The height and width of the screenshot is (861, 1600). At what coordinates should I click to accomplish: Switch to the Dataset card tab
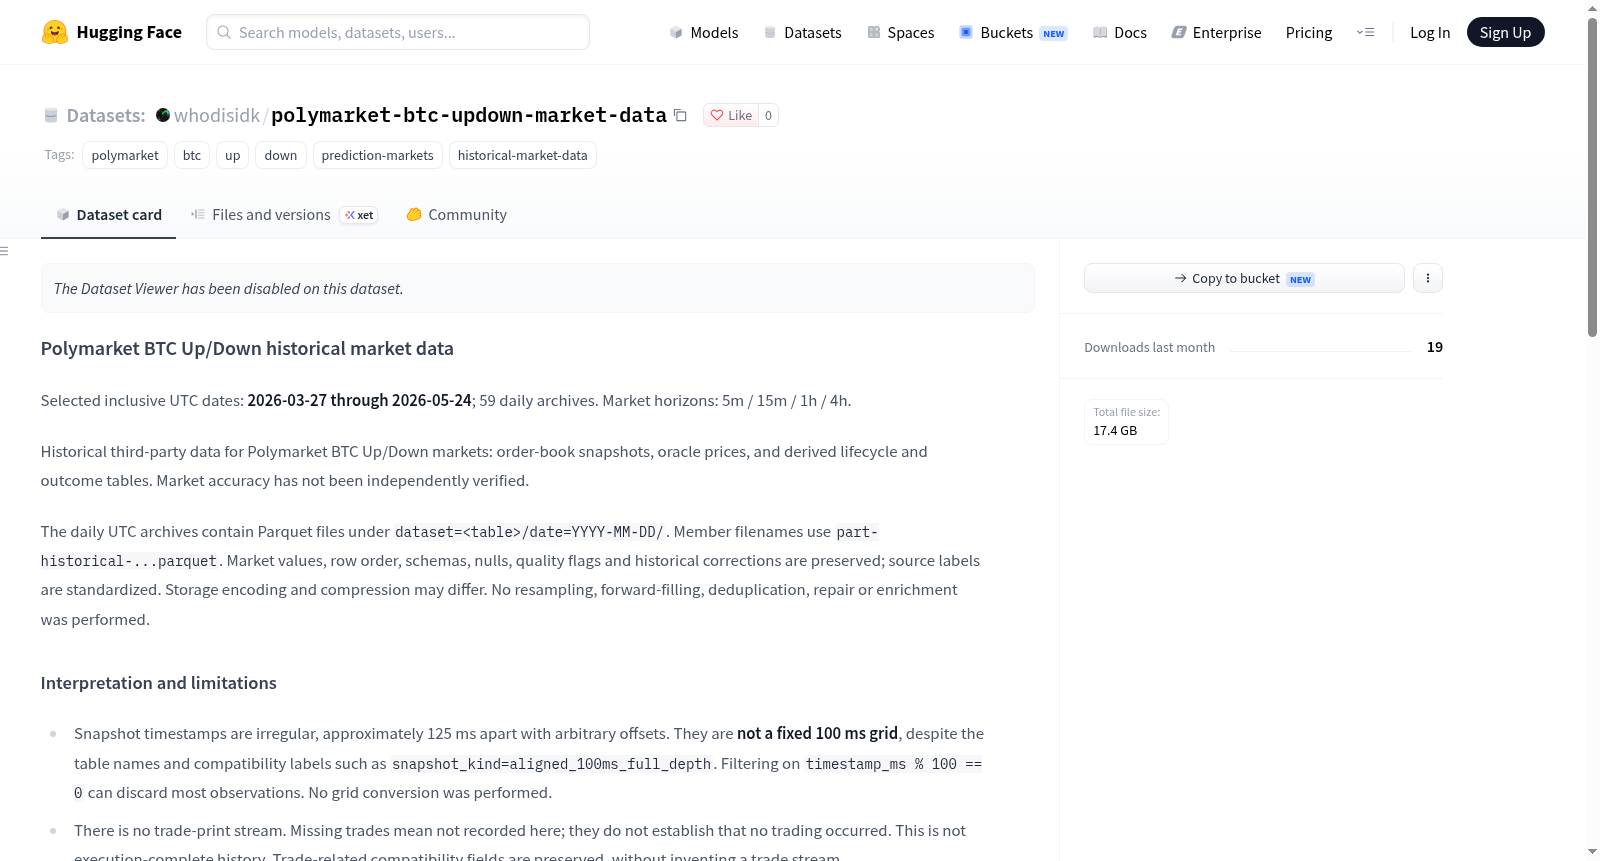click(108, 214)
